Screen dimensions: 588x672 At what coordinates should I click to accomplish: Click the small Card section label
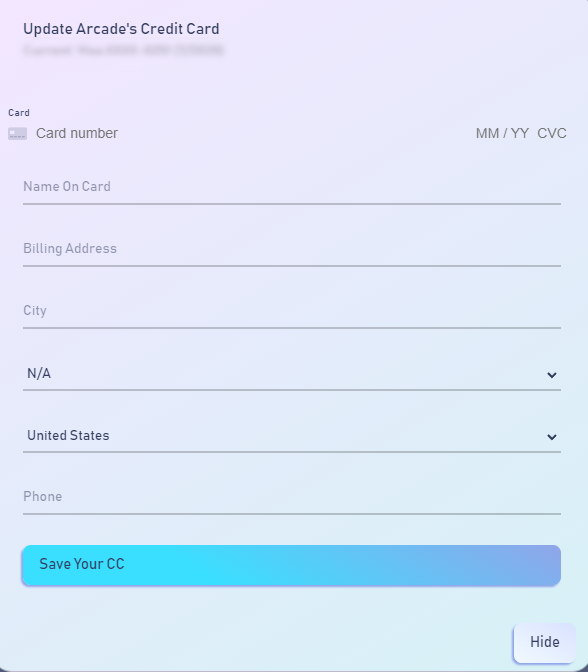19,113
